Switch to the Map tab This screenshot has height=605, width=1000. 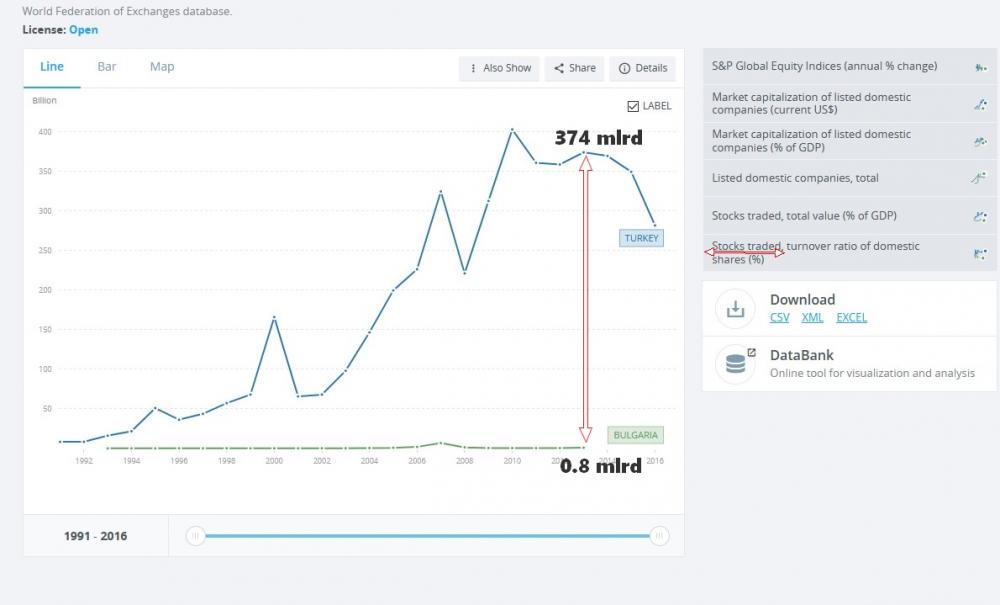tap(162, 67)
